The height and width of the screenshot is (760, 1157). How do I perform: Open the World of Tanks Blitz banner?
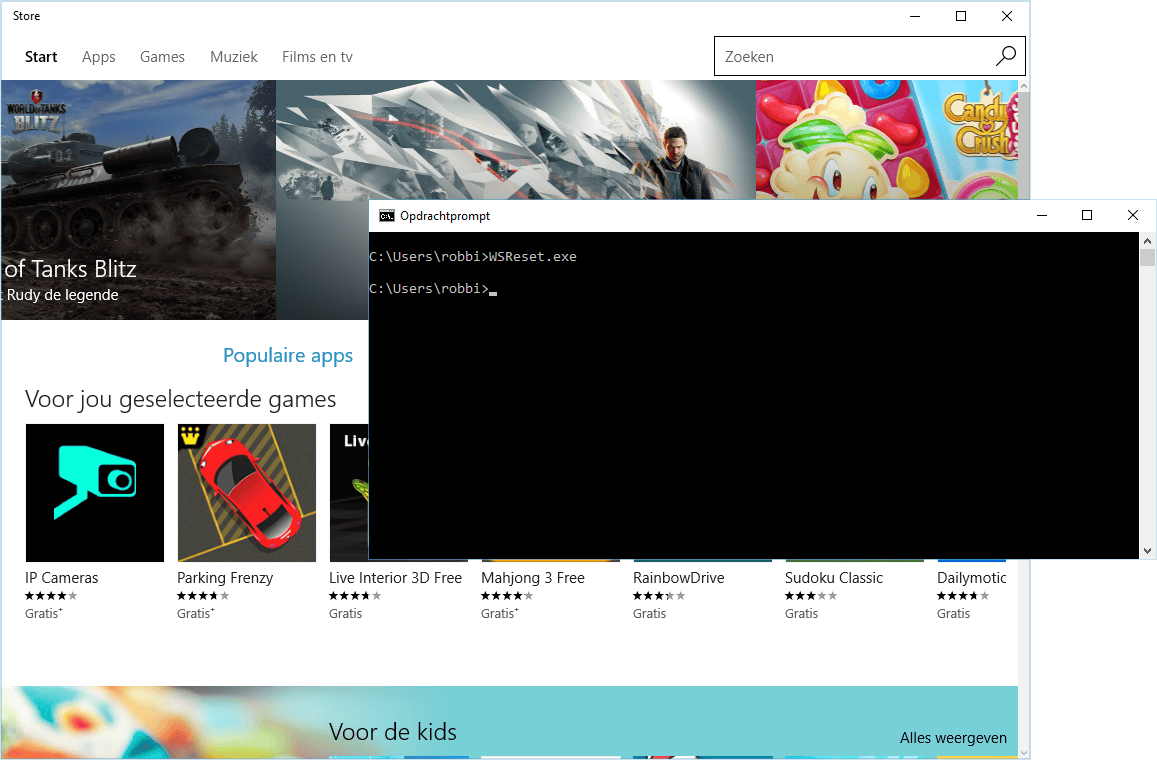[x=139, y=199]
